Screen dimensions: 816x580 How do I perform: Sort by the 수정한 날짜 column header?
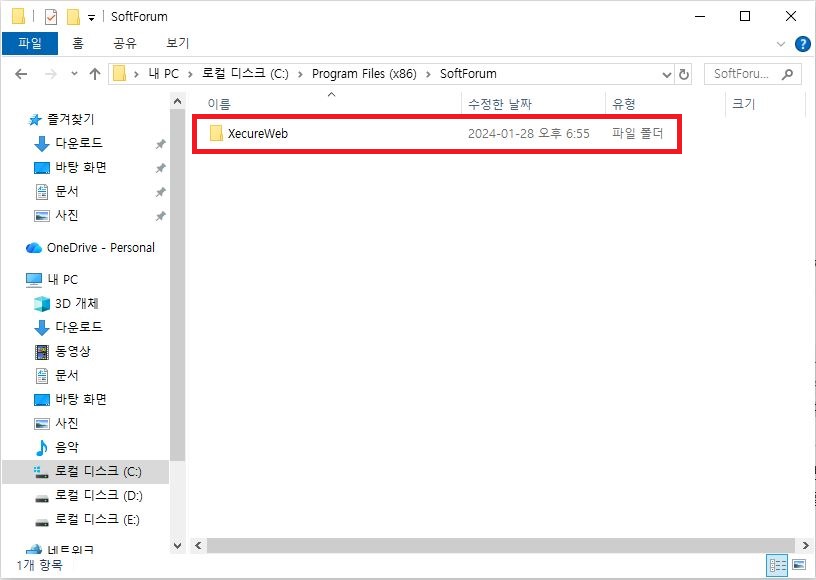(500, 104)
